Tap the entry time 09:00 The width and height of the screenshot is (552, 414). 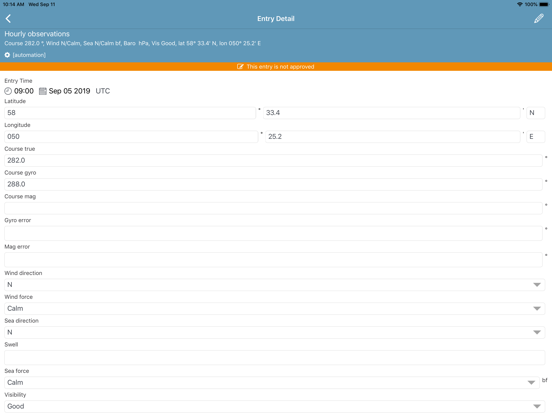pyautogui.click(x=24, y=91)
